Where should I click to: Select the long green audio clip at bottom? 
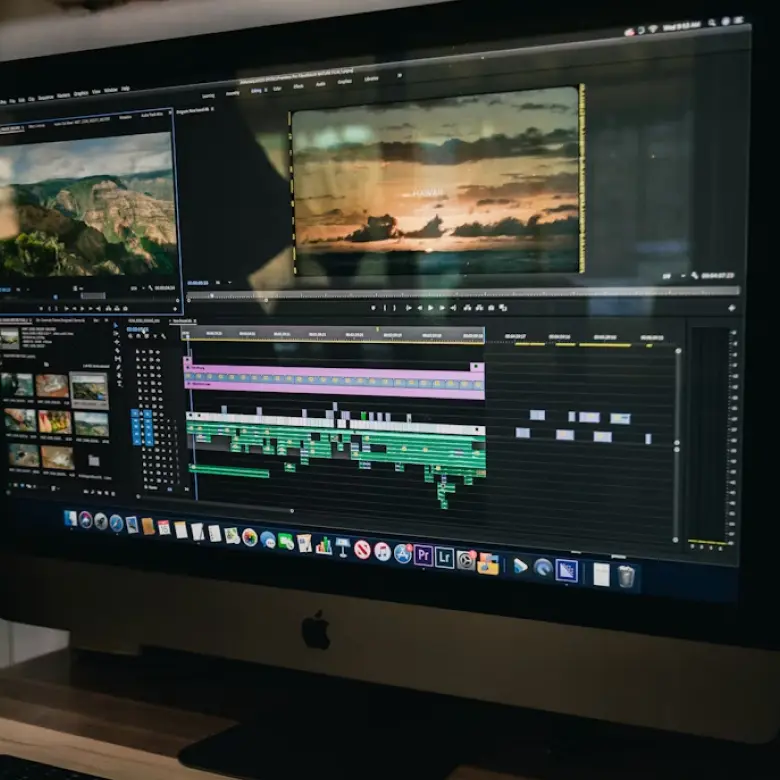pyautogui.click(x=229, y=470)
